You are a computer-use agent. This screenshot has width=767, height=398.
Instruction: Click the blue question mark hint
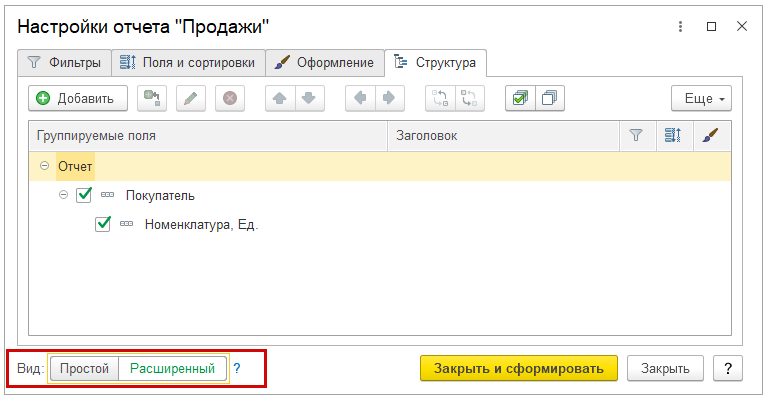point(237,369)
